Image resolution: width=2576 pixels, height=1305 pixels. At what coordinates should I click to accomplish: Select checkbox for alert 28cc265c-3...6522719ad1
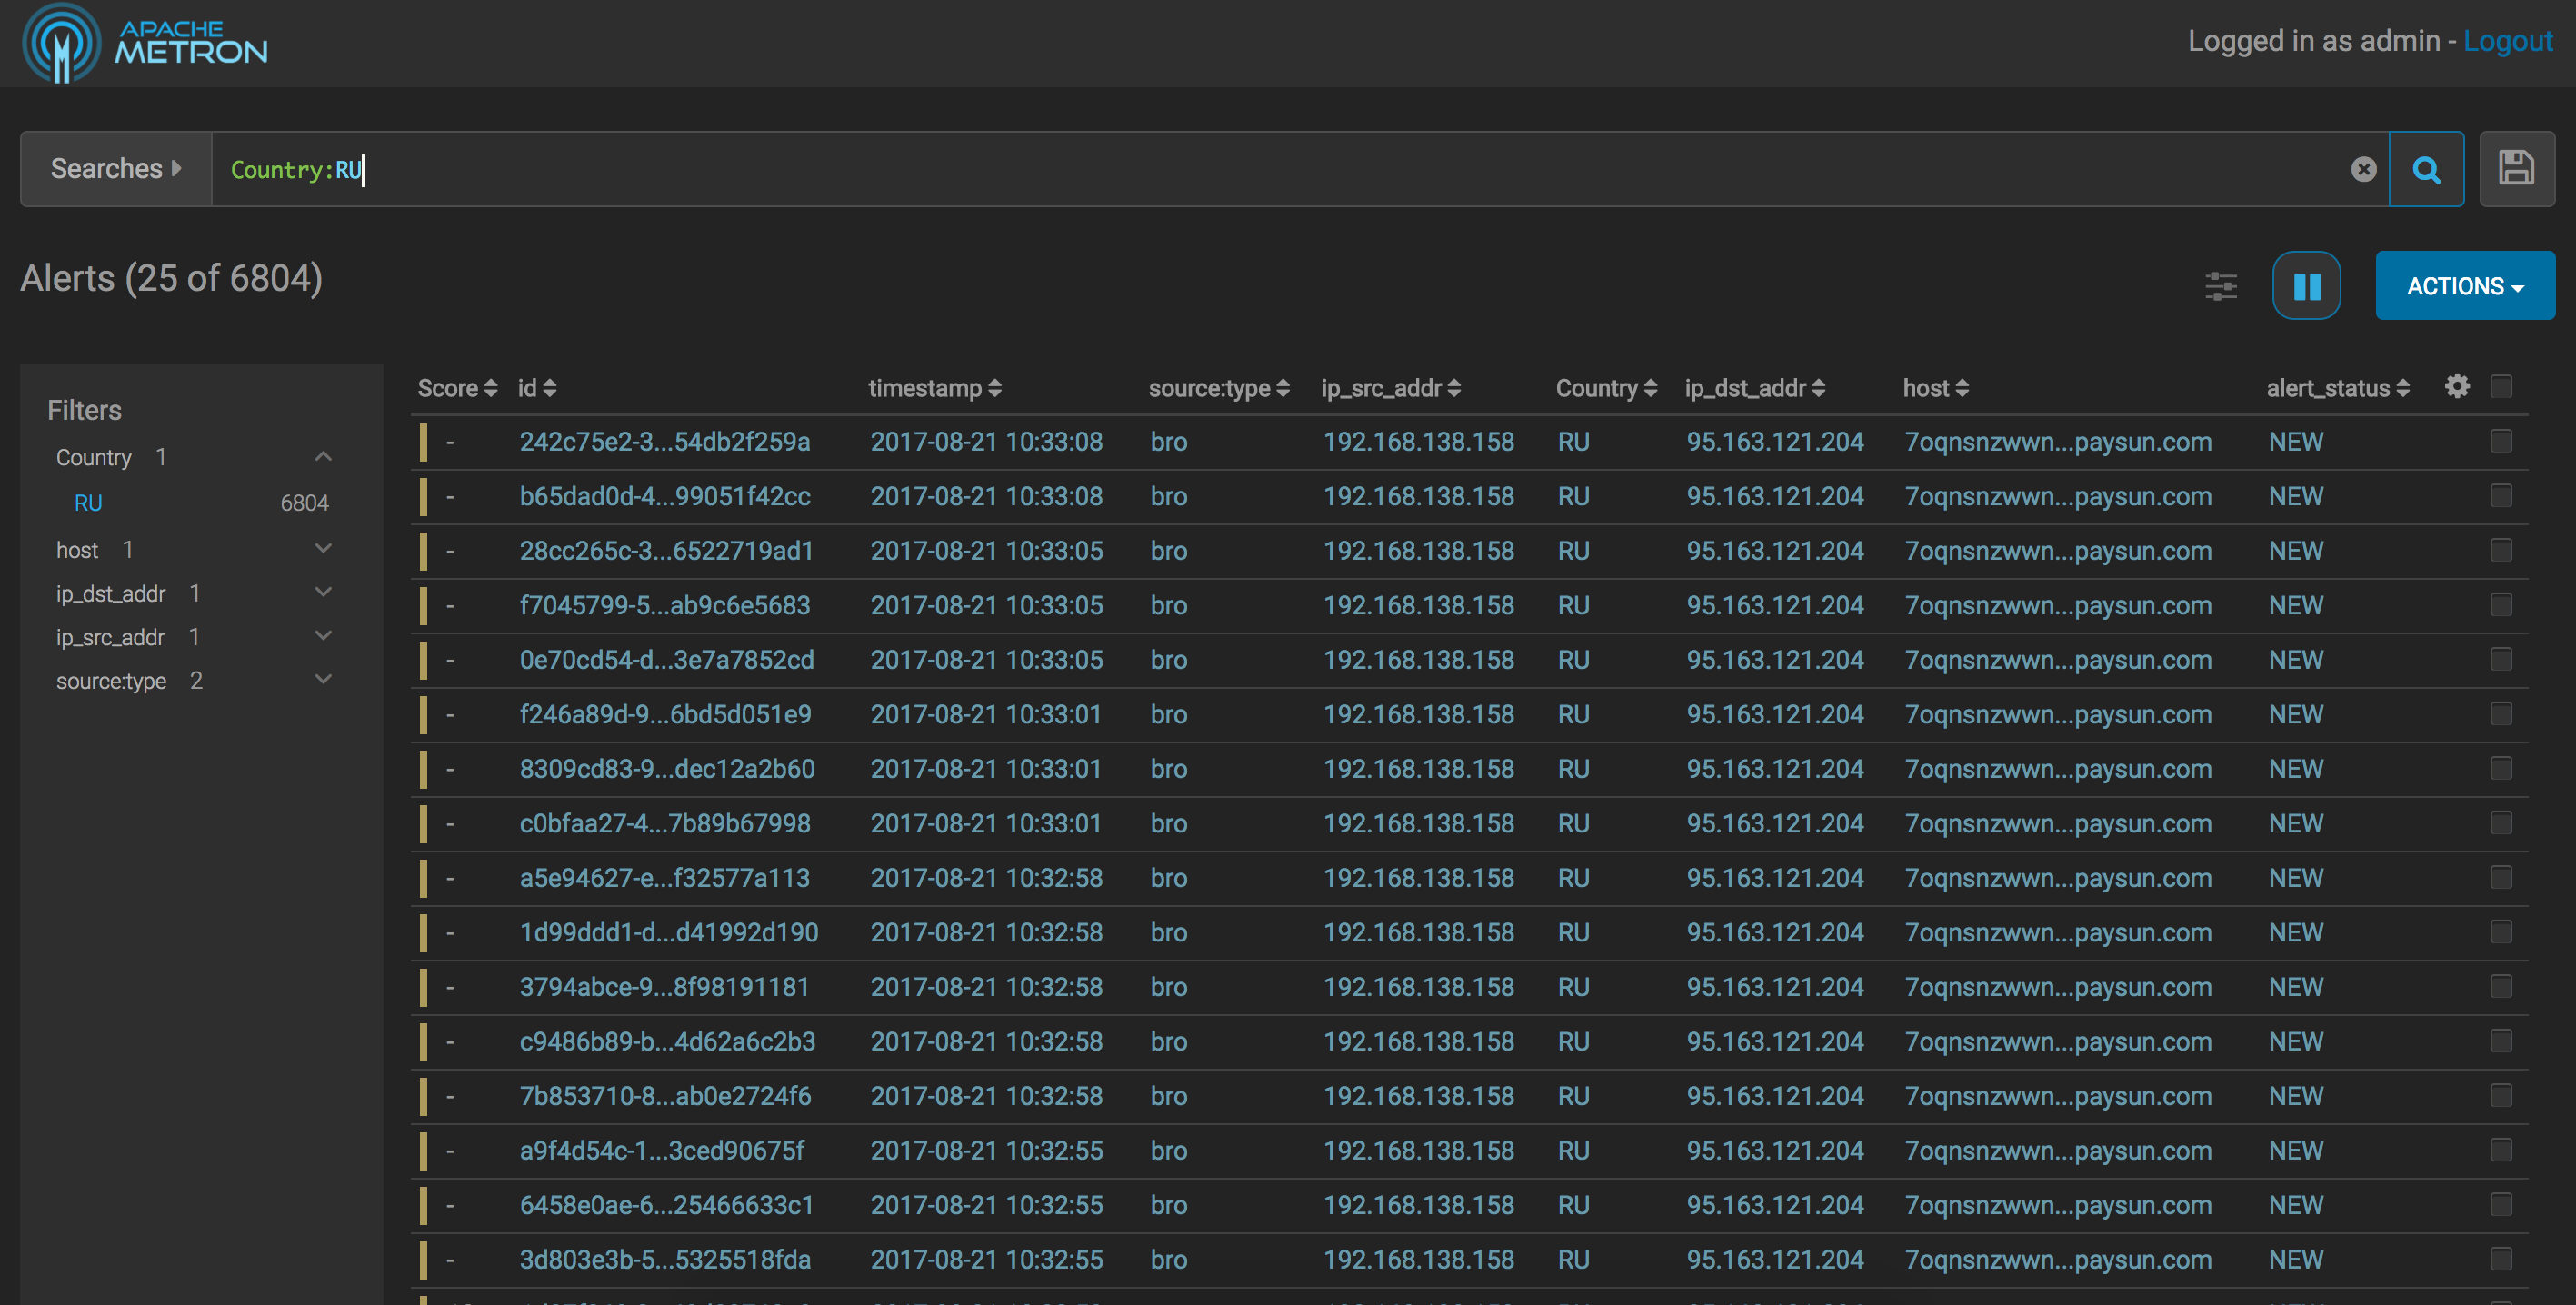2501,550
